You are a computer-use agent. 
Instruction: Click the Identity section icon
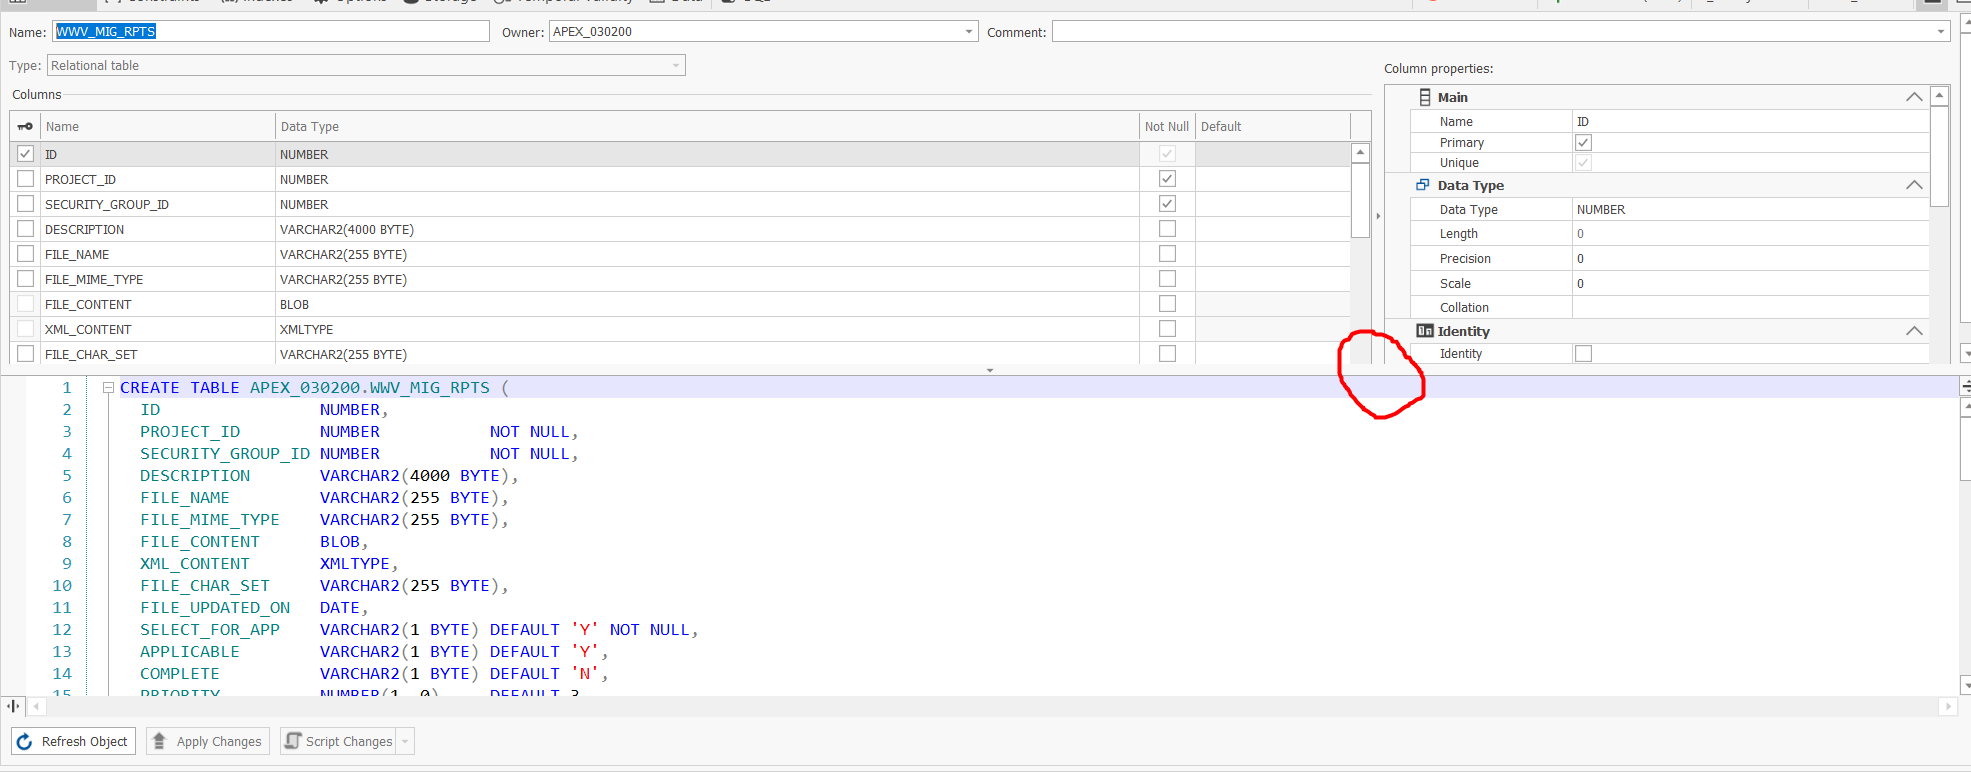tap(1424, 331)
